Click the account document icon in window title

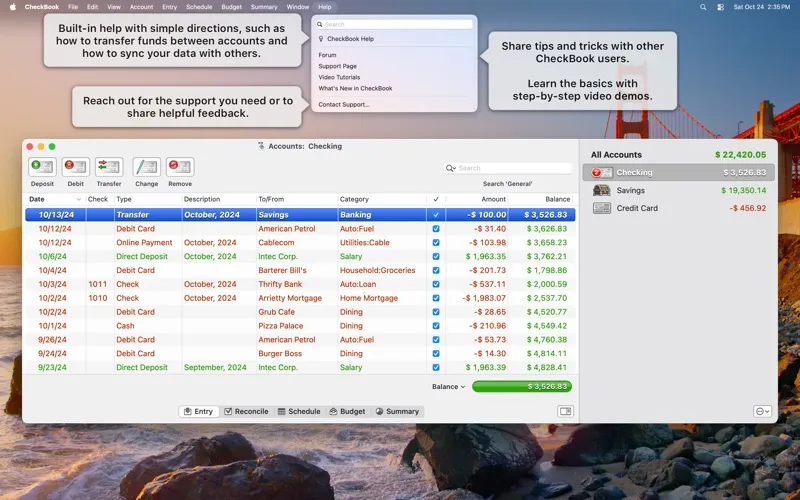coord(261,146)
